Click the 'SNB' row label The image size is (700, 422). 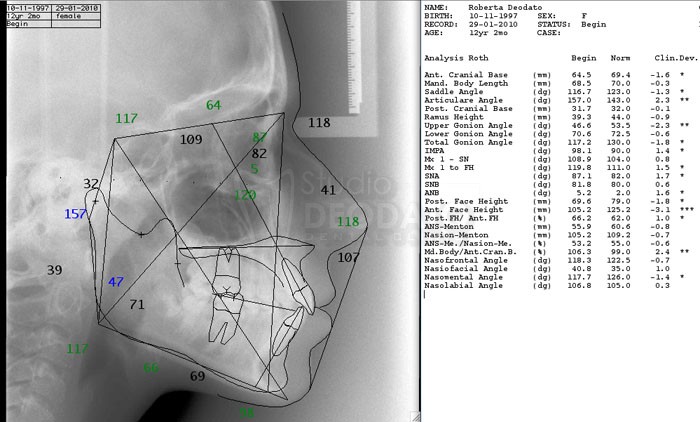pos(431,184)
